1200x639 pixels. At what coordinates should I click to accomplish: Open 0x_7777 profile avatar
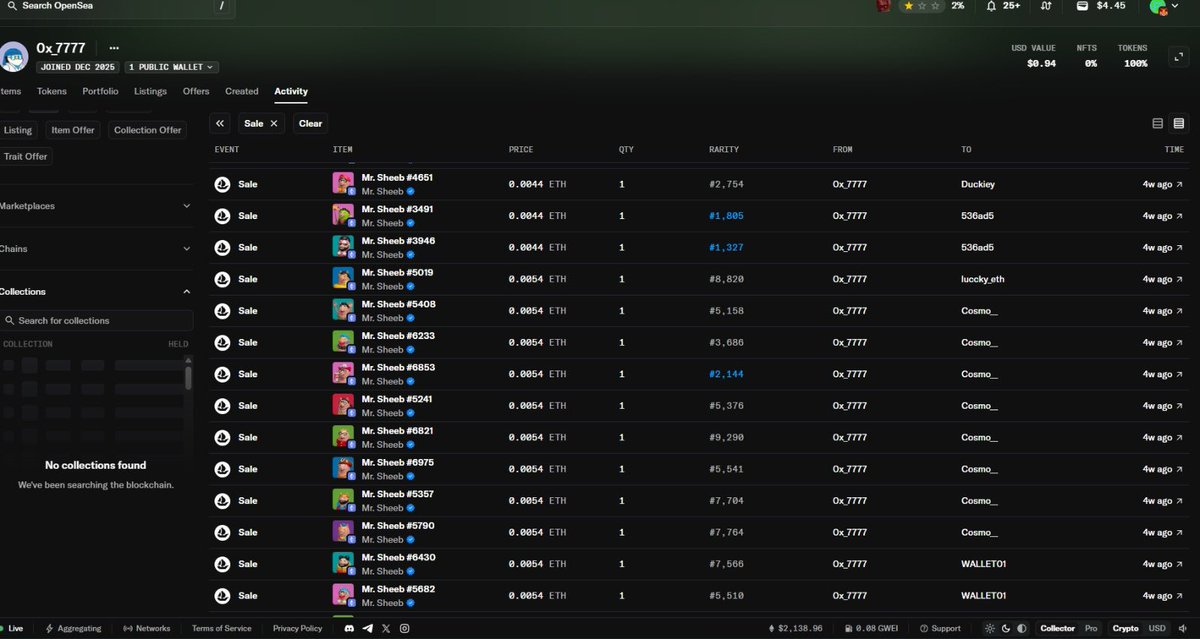(13, 57)
